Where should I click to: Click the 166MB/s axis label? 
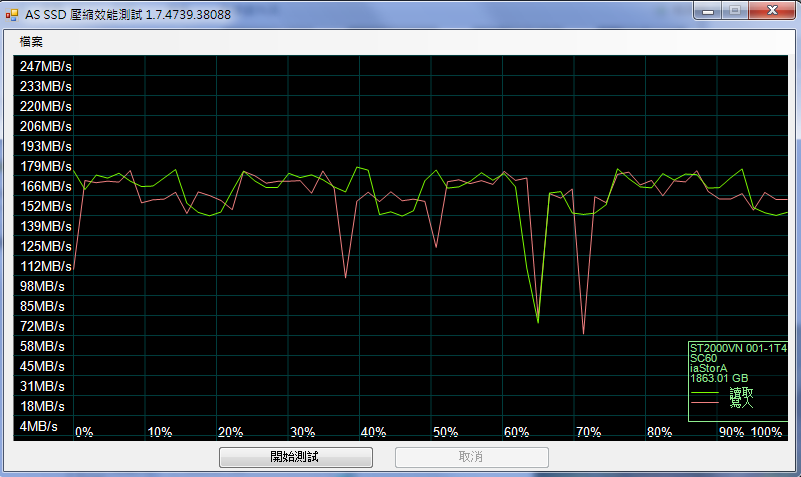[x=45, y=186]
